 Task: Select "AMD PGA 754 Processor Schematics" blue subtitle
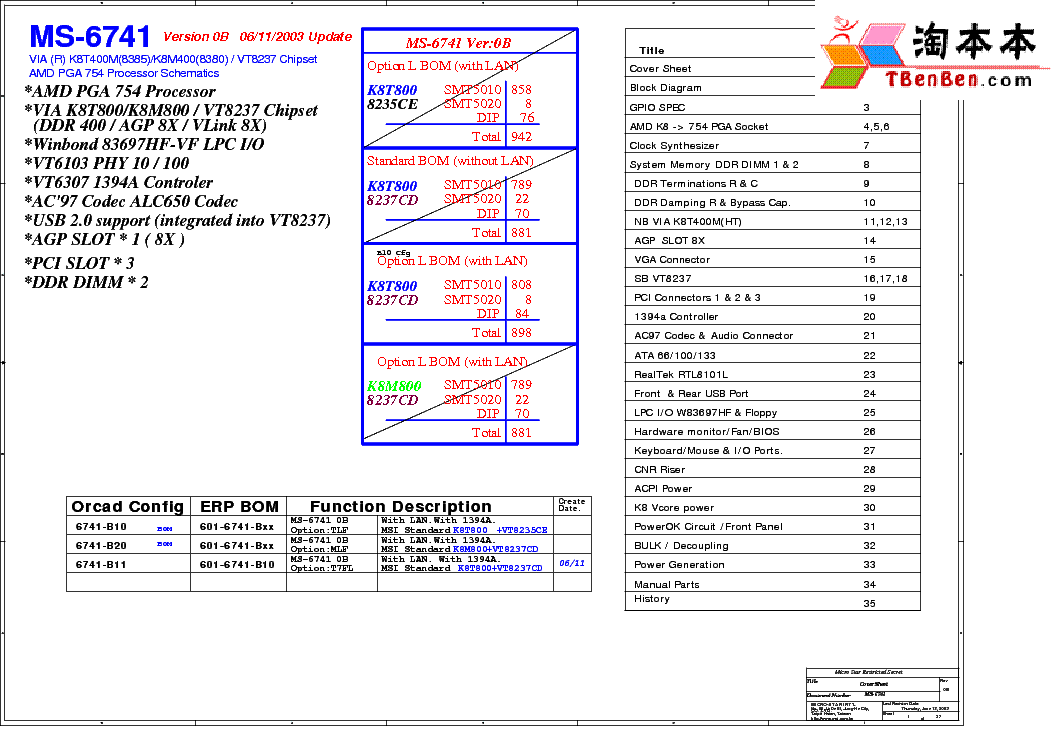[x=124, y=73]
